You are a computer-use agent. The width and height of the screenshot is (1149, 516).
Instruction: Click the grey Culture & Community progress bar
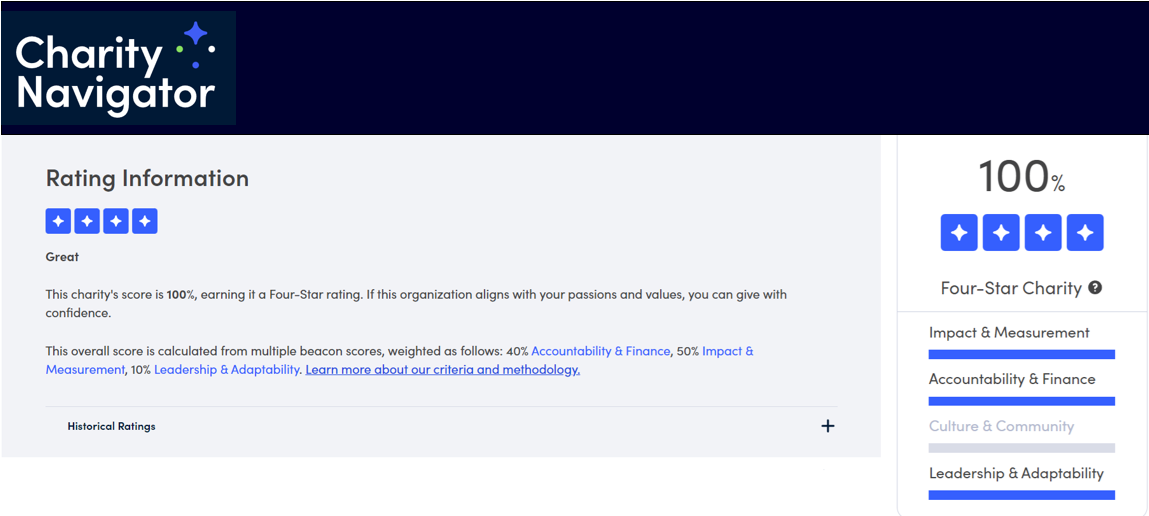coord(1021,448)
